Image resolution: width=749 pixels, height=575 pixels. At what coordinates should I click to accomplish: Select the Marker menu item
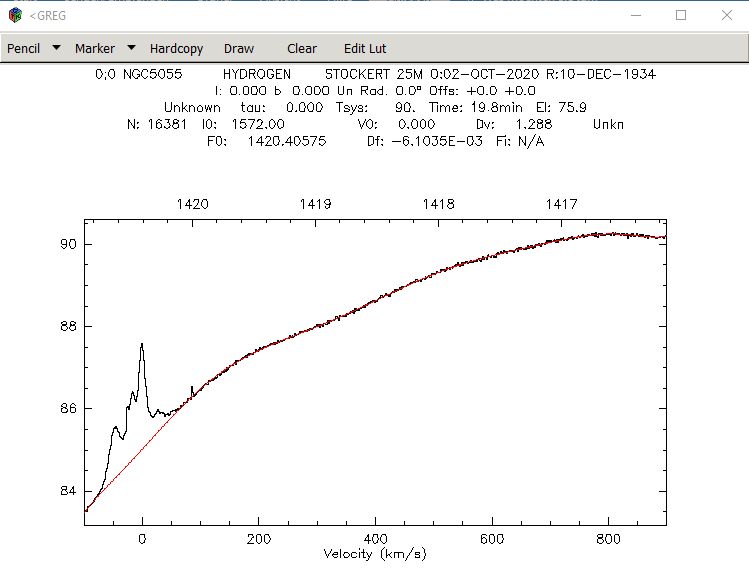[95, 49]
